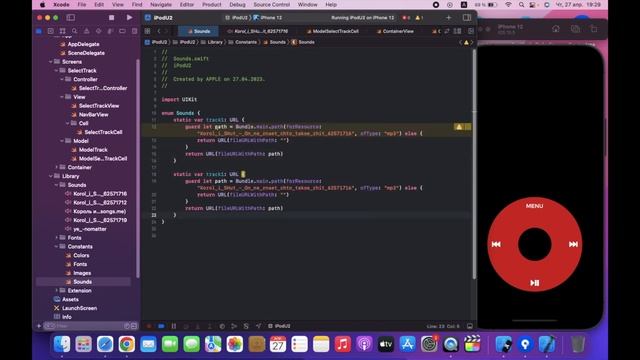The height and width of the screenshot is (360, 640).
Task: Select the iPodU2 scheme in toolbar
Action: click(x=236, y=18)
